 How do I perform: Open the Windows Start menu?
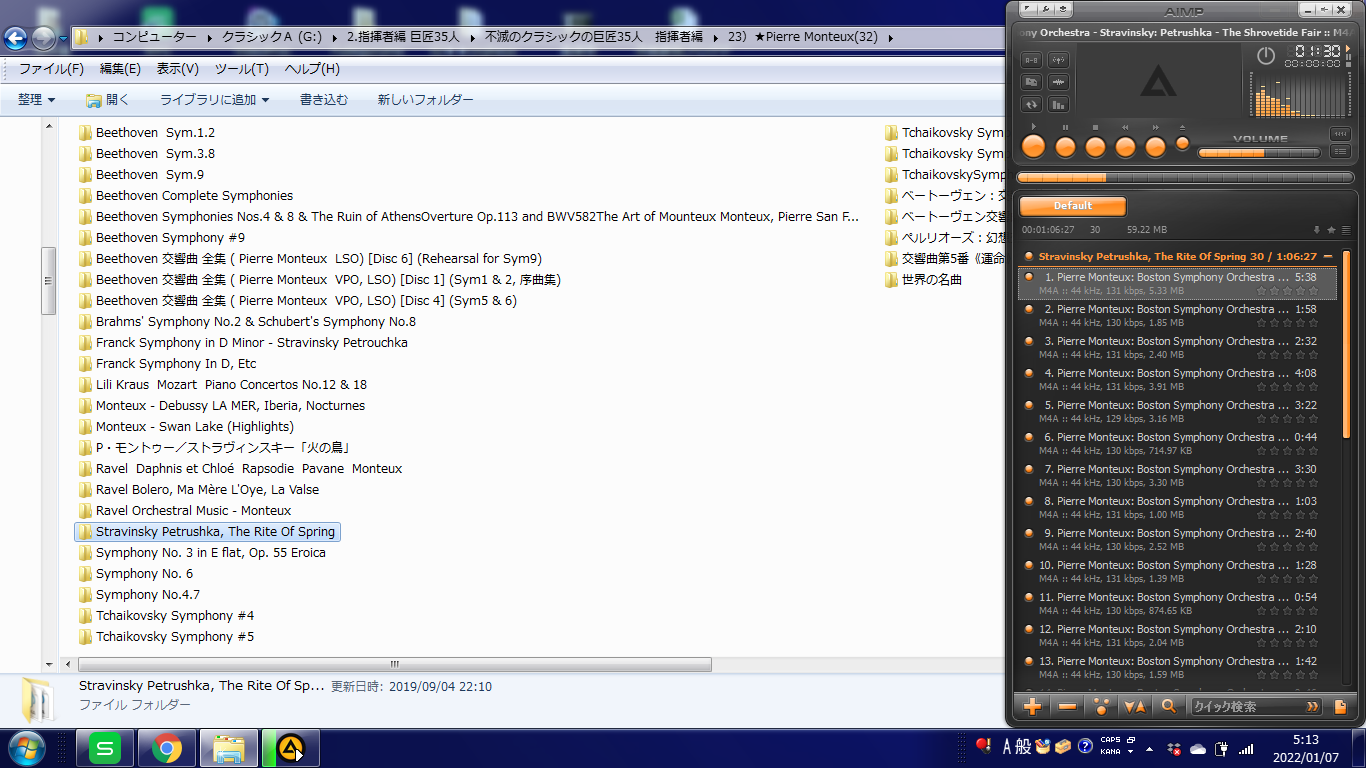pyautogui.click(x=25, y=748)
